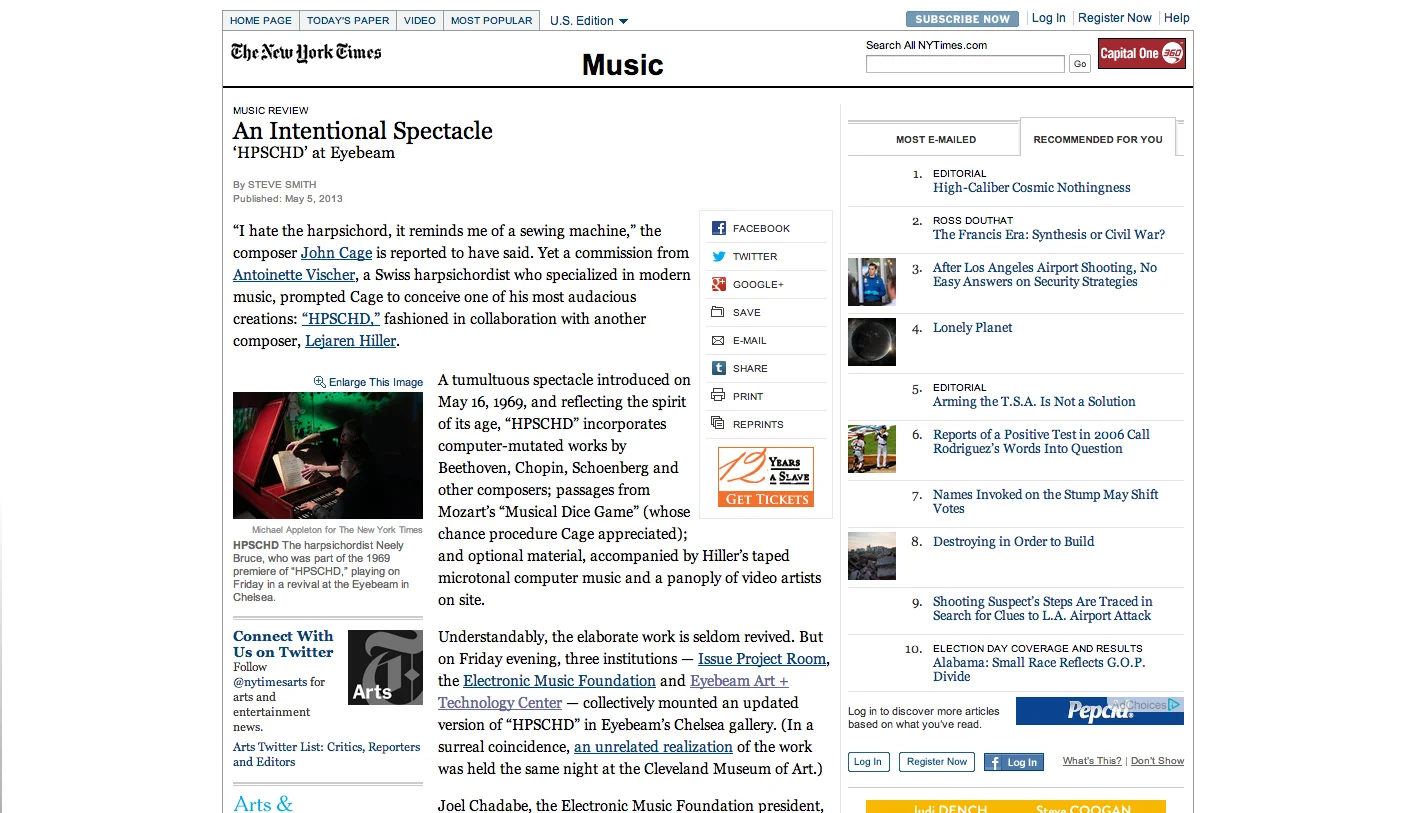This screenshot has height=813, width=1412.
Task: Select Today's Paper in the top navigation
Action: click(347, 20)
